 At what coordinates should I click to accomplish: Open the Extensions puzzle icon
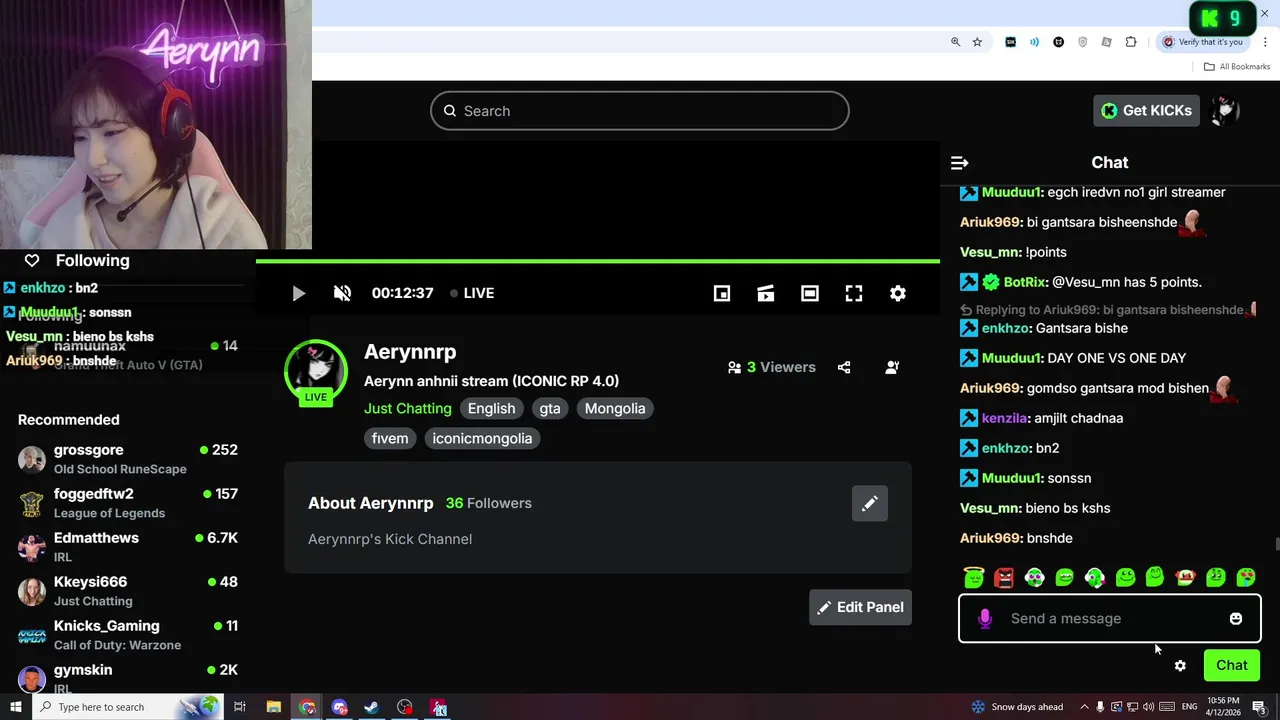(1131, 42)
